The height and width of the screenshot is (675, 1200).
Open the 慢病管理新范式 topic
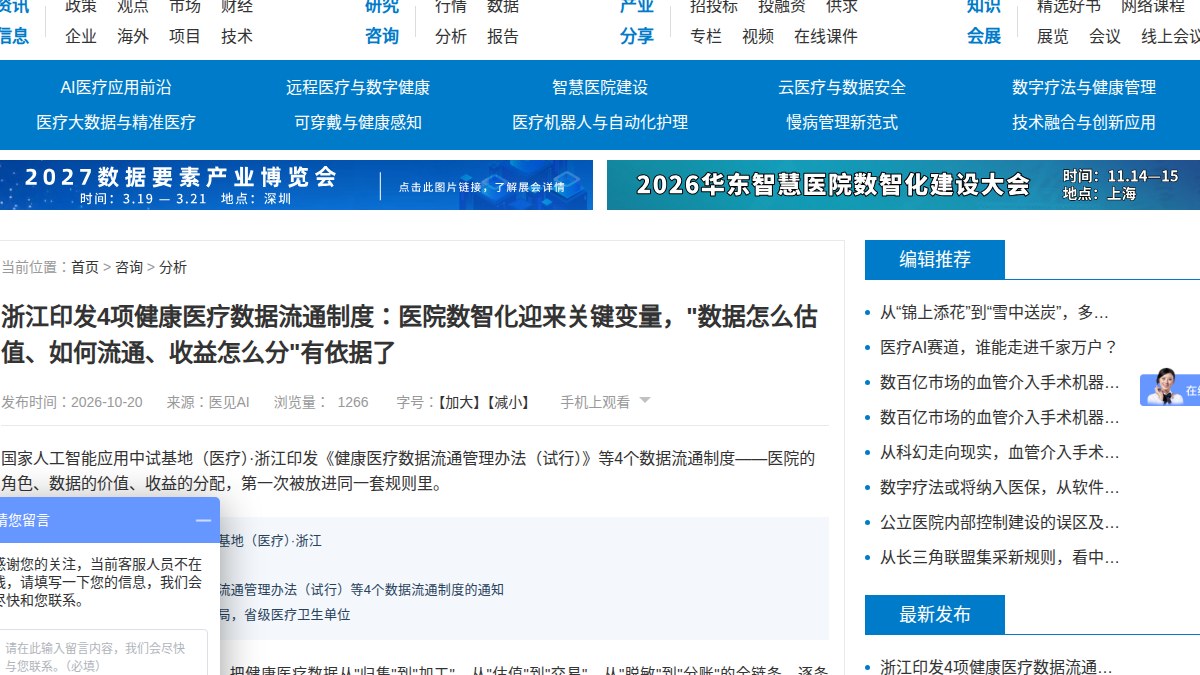pyautogui.click(x=842, y=122)
